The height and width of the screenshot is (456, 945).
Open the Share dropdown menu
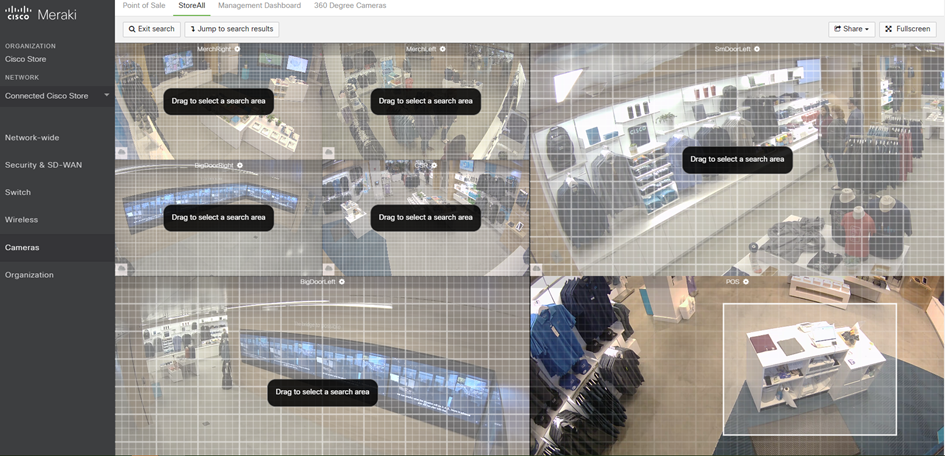point(851,29)
